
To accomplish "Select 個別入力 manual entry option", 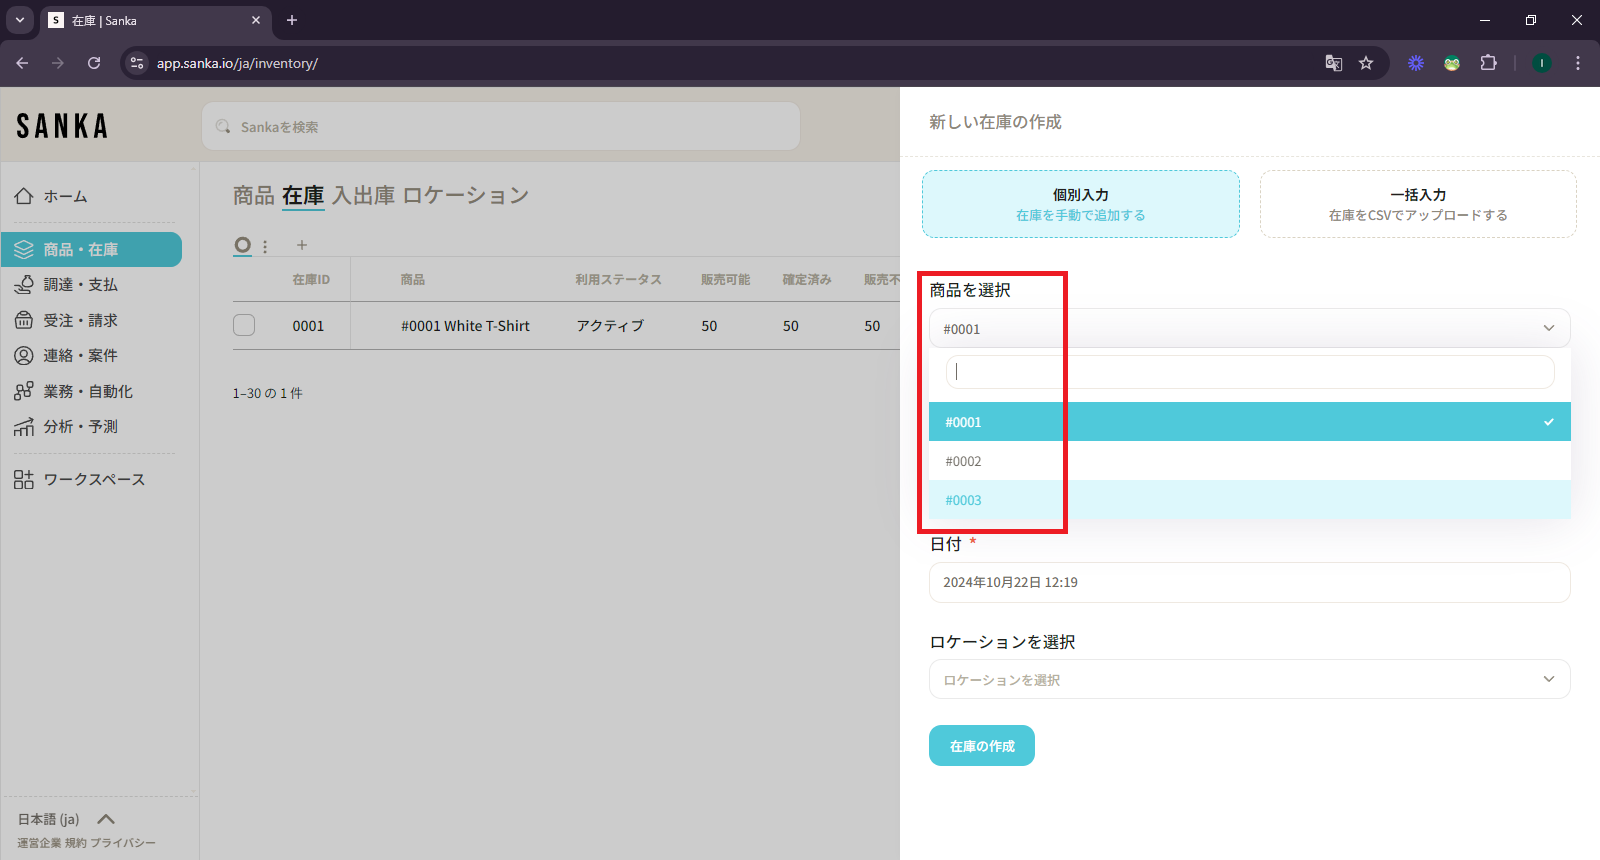I will 1080,204.
